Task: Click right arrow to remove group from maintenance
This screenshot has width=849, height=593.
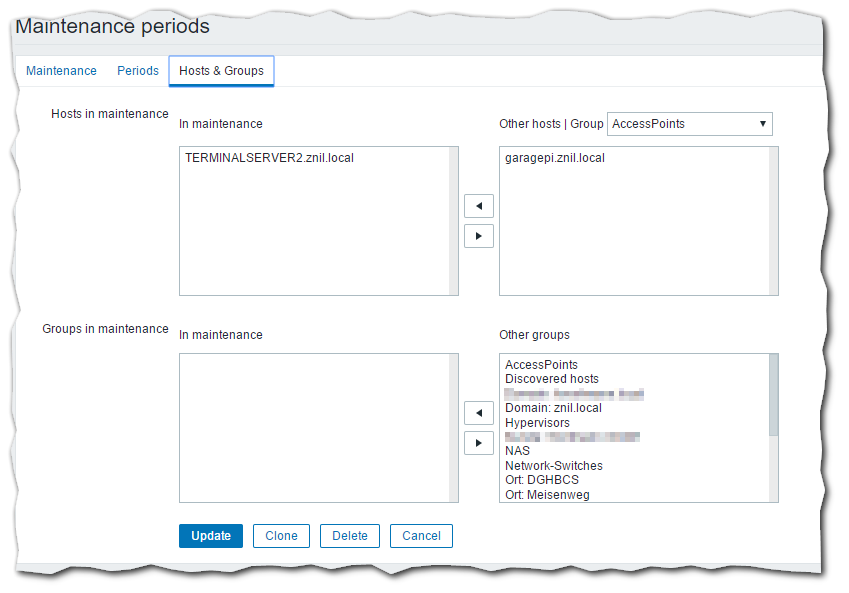Action: pos(479,442)
